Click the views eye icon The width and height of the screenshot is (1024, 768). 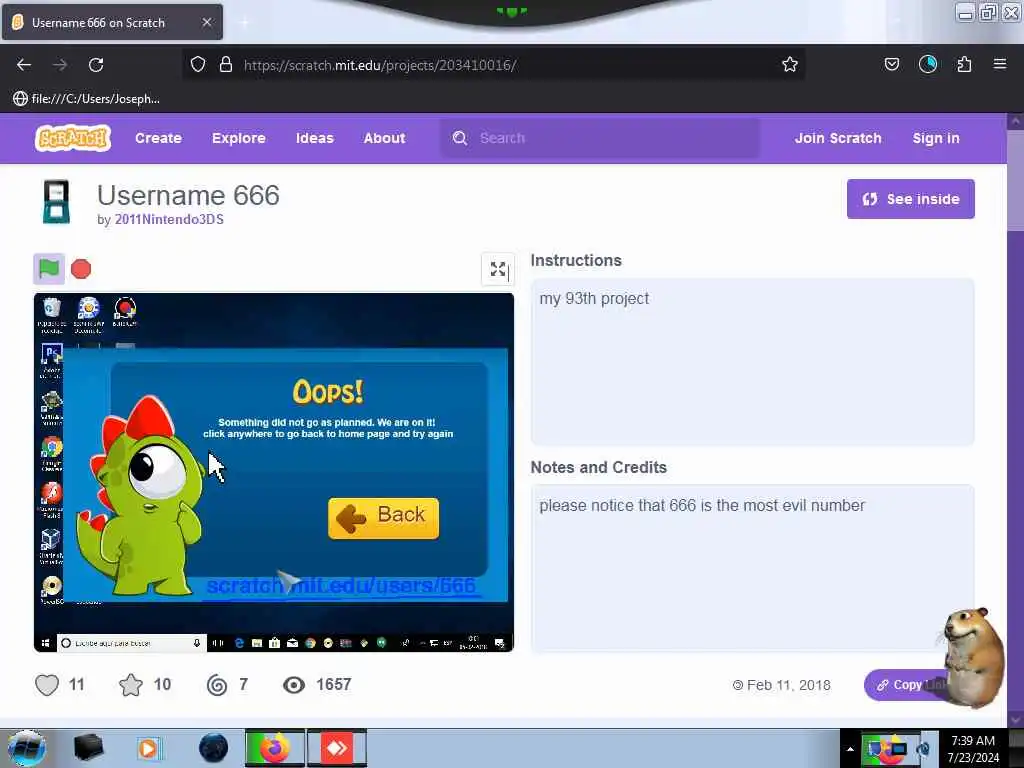(294, 684)
